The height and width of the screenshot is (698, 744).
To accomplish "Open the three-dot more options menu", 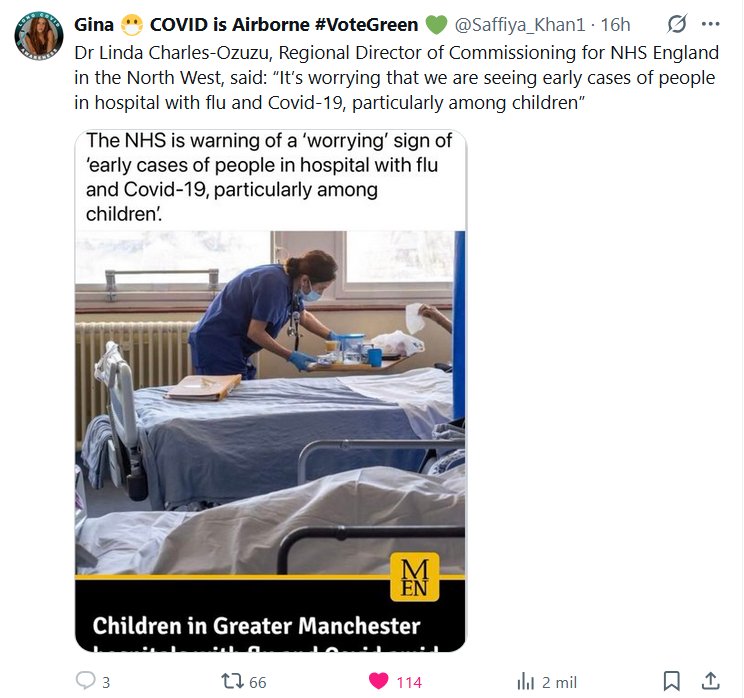I will pos(710,24).
